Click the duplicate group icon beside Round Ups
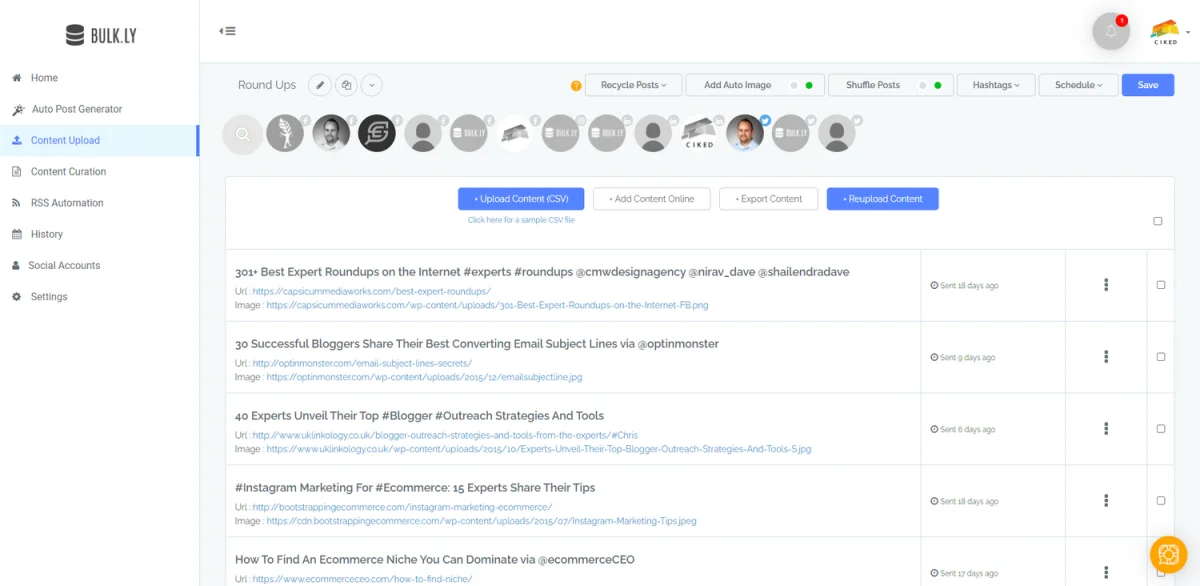This screenshot has height=586, width=1200. coord(346,86)
